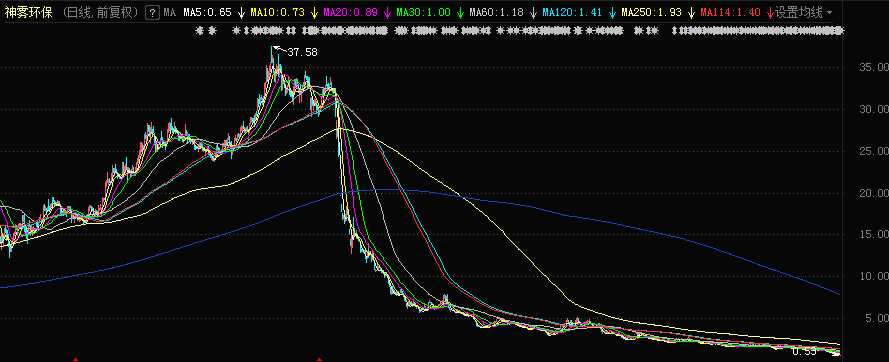Image resolution: width=889 pixels, height=362 pixels.
Task: Click the MA indicator label
Action: point(169,12)
